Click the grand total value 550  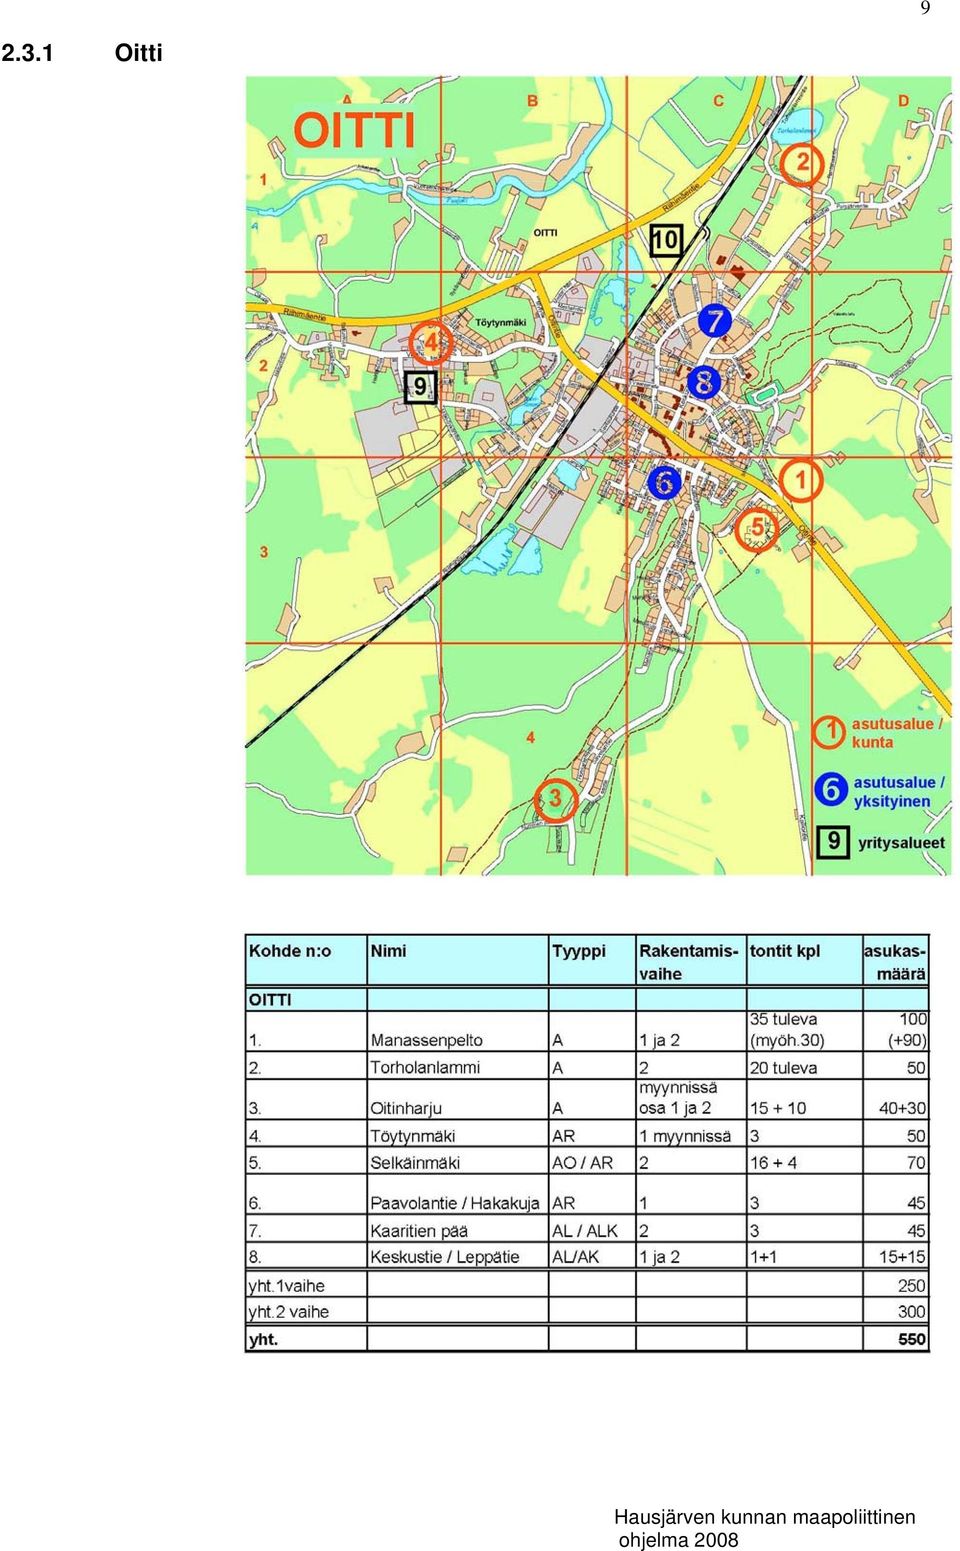coord(911,1340)
